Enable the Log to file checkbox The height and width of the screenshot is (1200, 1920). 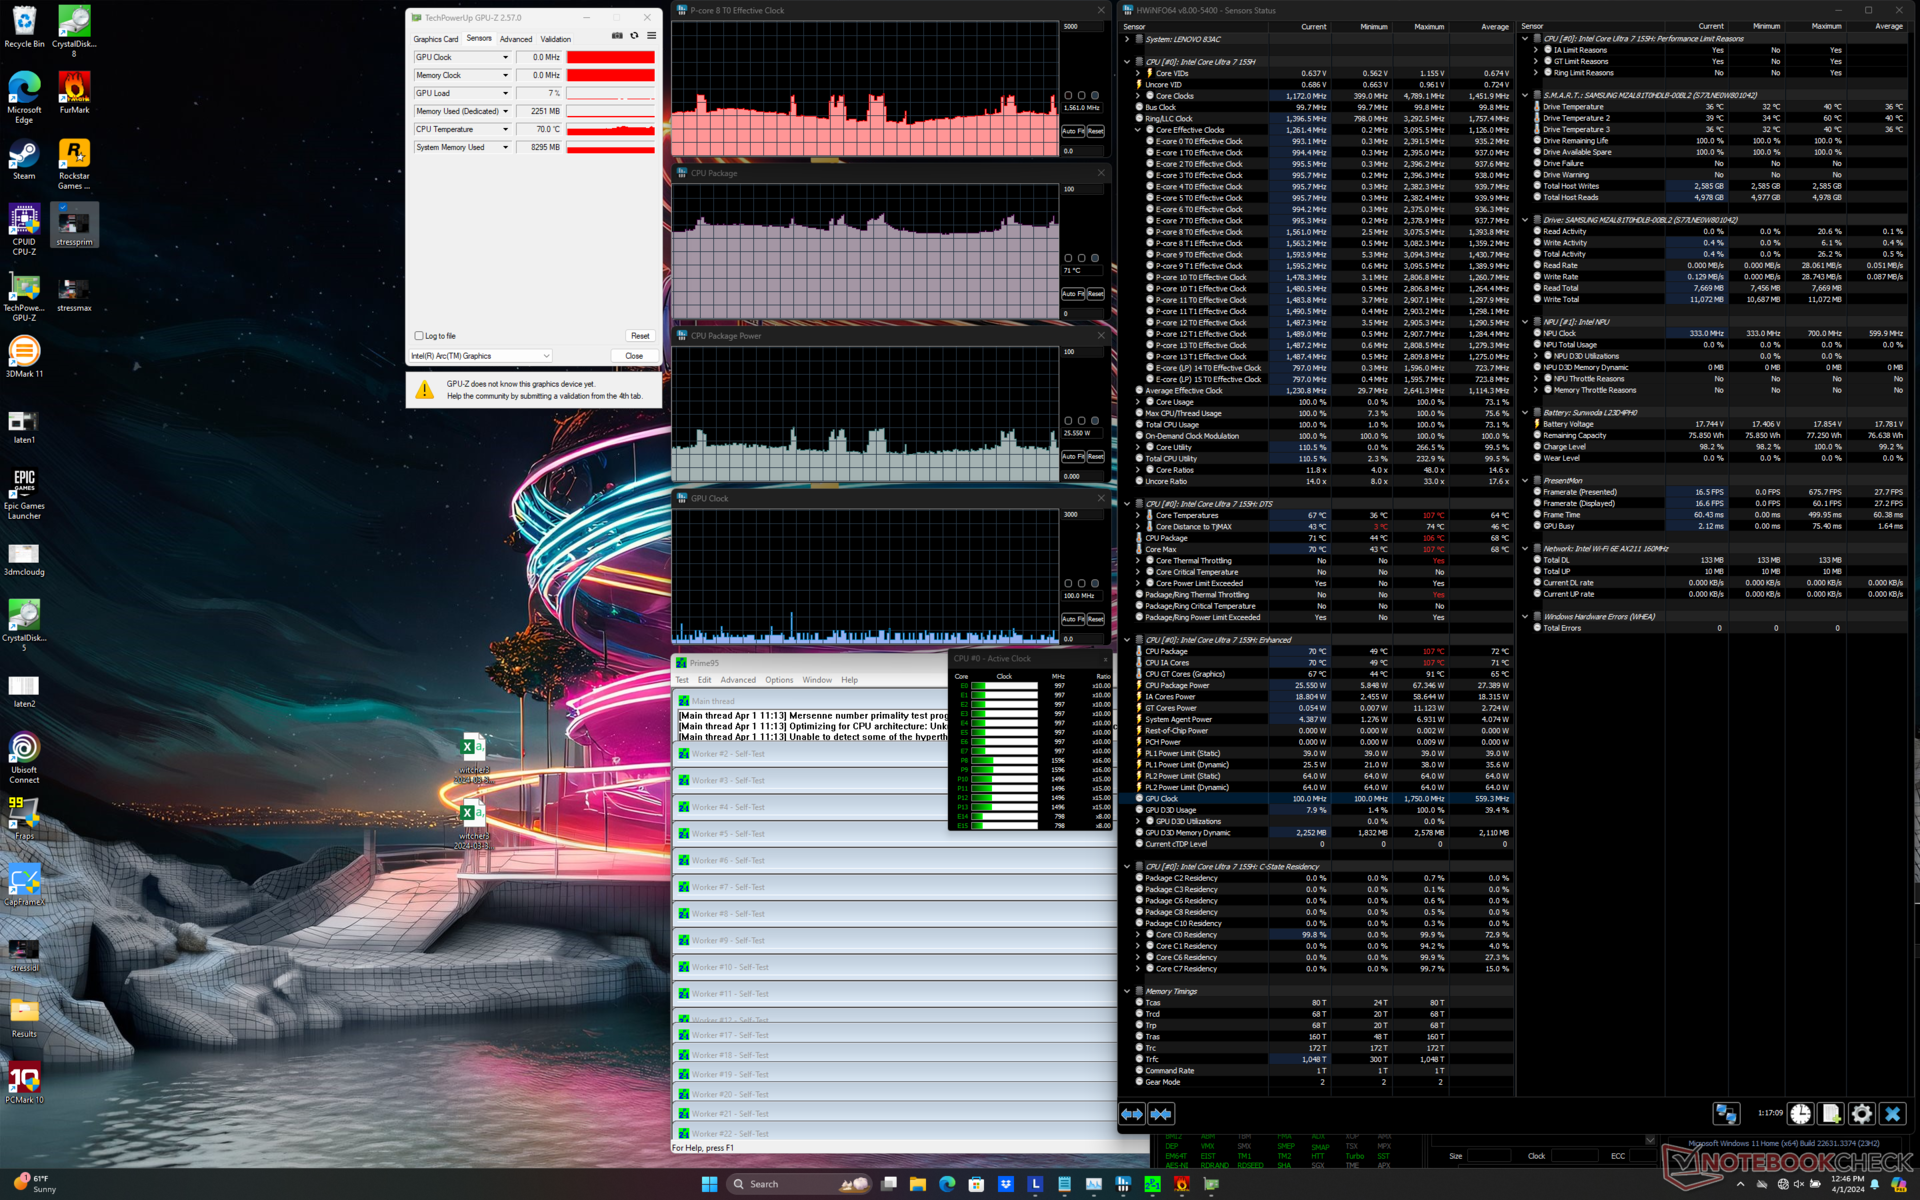pyautogui.click(x=419, y=336)
